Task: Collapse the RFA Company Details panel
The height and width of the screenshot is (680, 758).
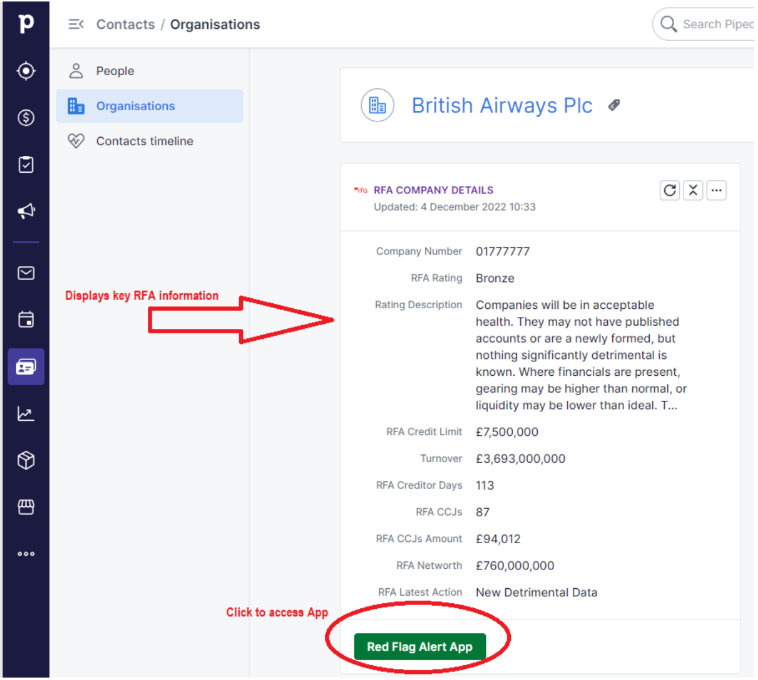Action: [693, 190]
